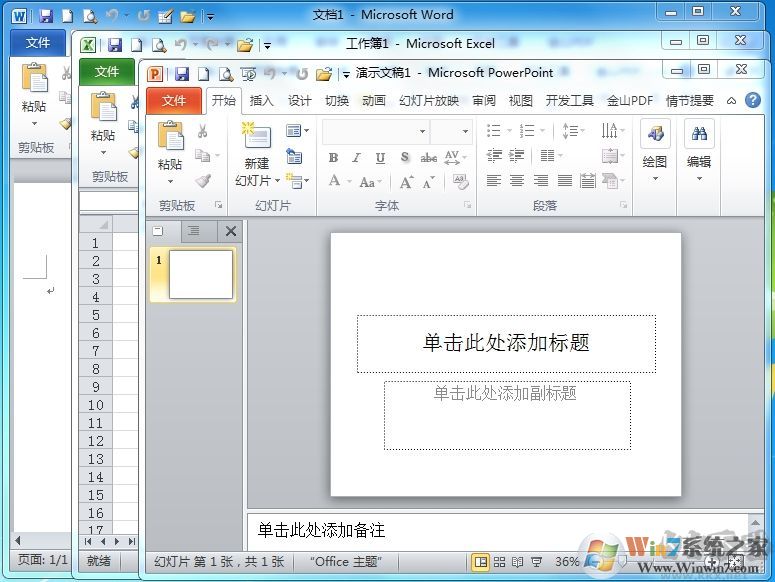Screen dimensions: 775x582
Task: Click the Open folder icon in Word toolbar
Action: click(187, 17)
